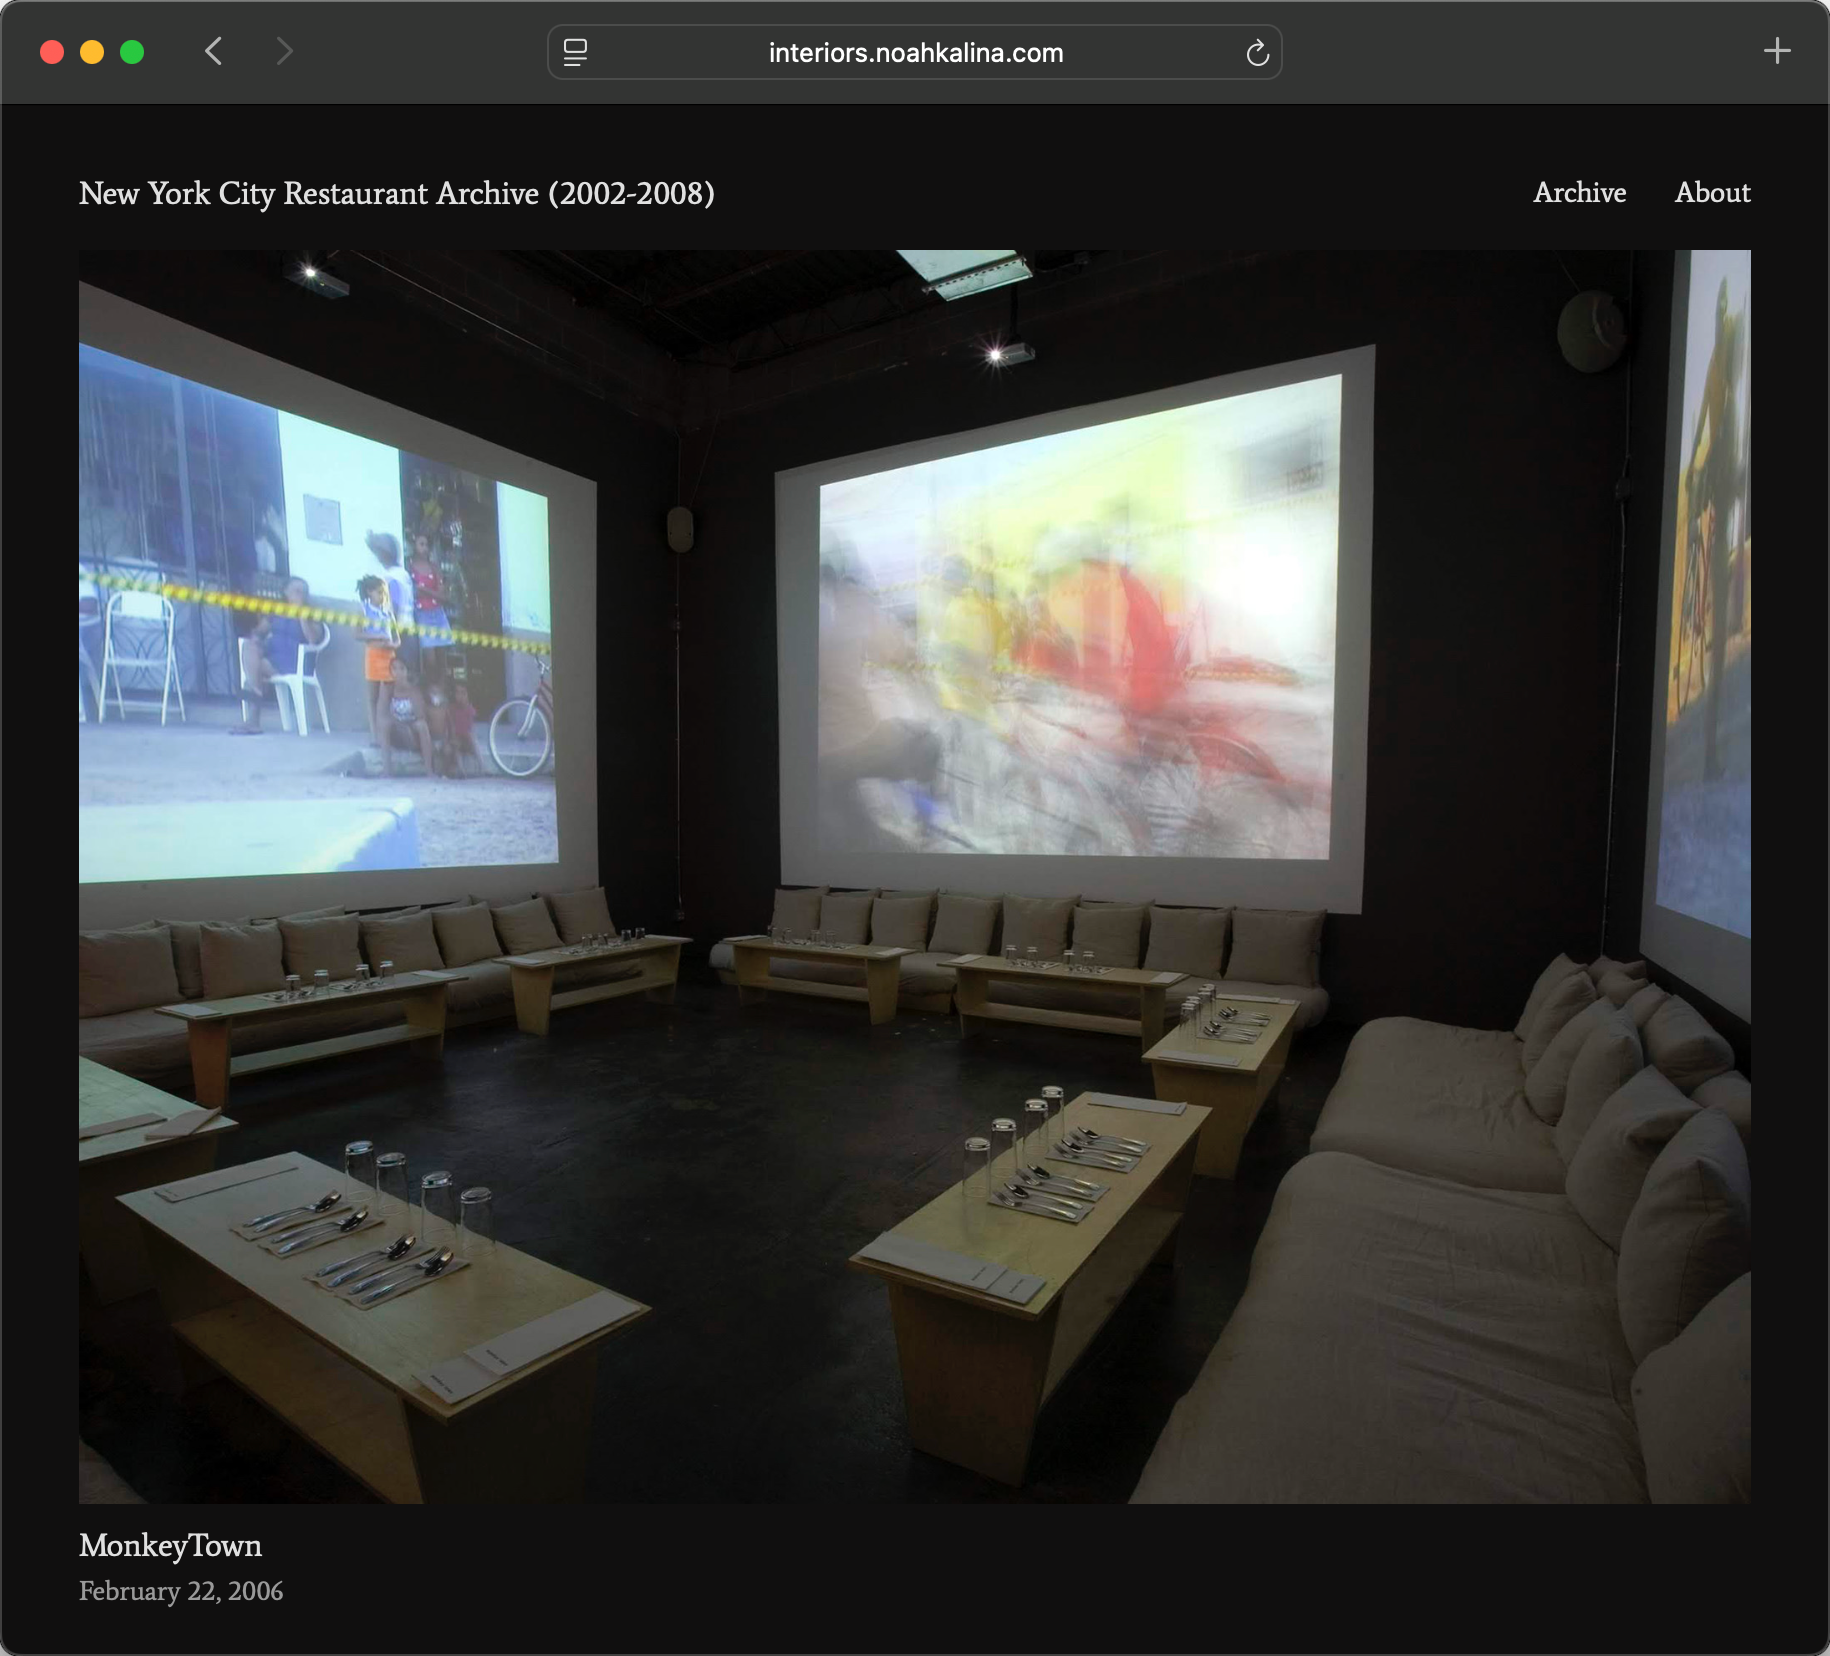Screen dimensions: 1830x1656
Task: Open the About page link
Action: coord(1713,192)
